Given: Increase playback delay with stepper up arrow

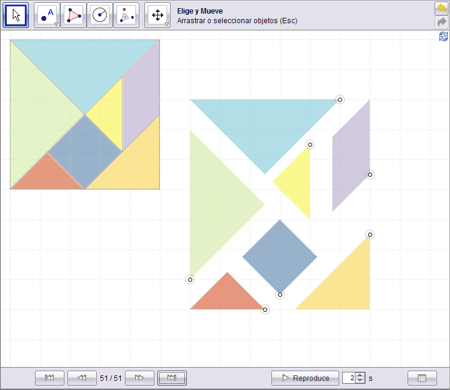Looking at the screenshot, I should point(360,375).
